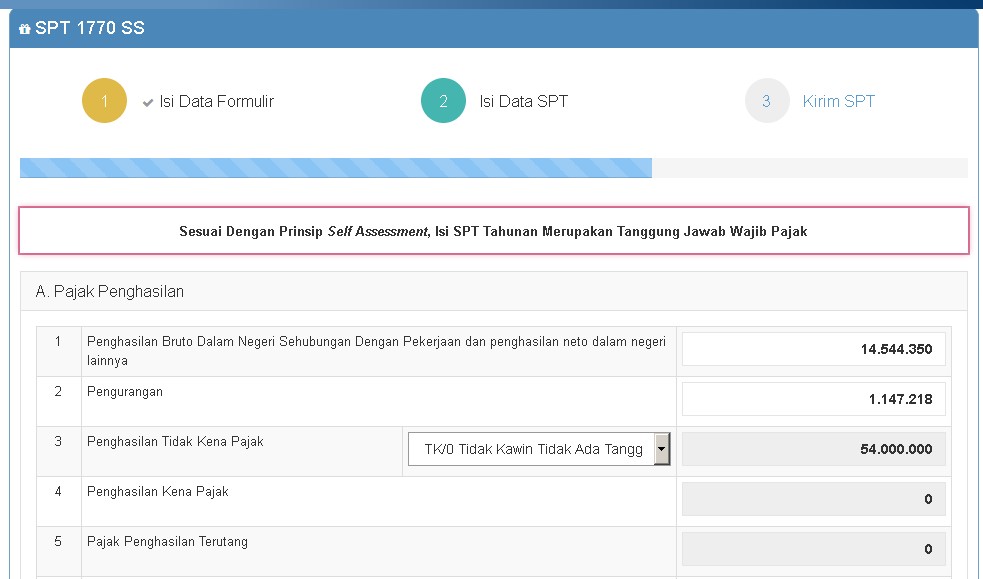The height and width of the screenshot is (579, 983).
Task: Click the Self Assessment notice banner
Action: (x=493, y=231)
